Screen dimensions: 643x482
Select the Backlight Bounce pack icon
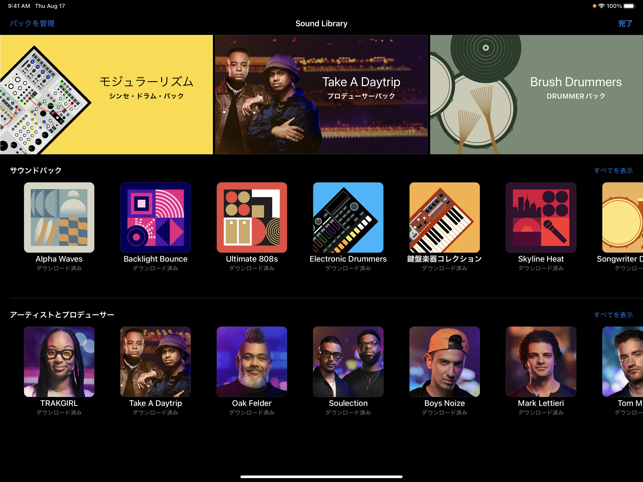[155, 217]
